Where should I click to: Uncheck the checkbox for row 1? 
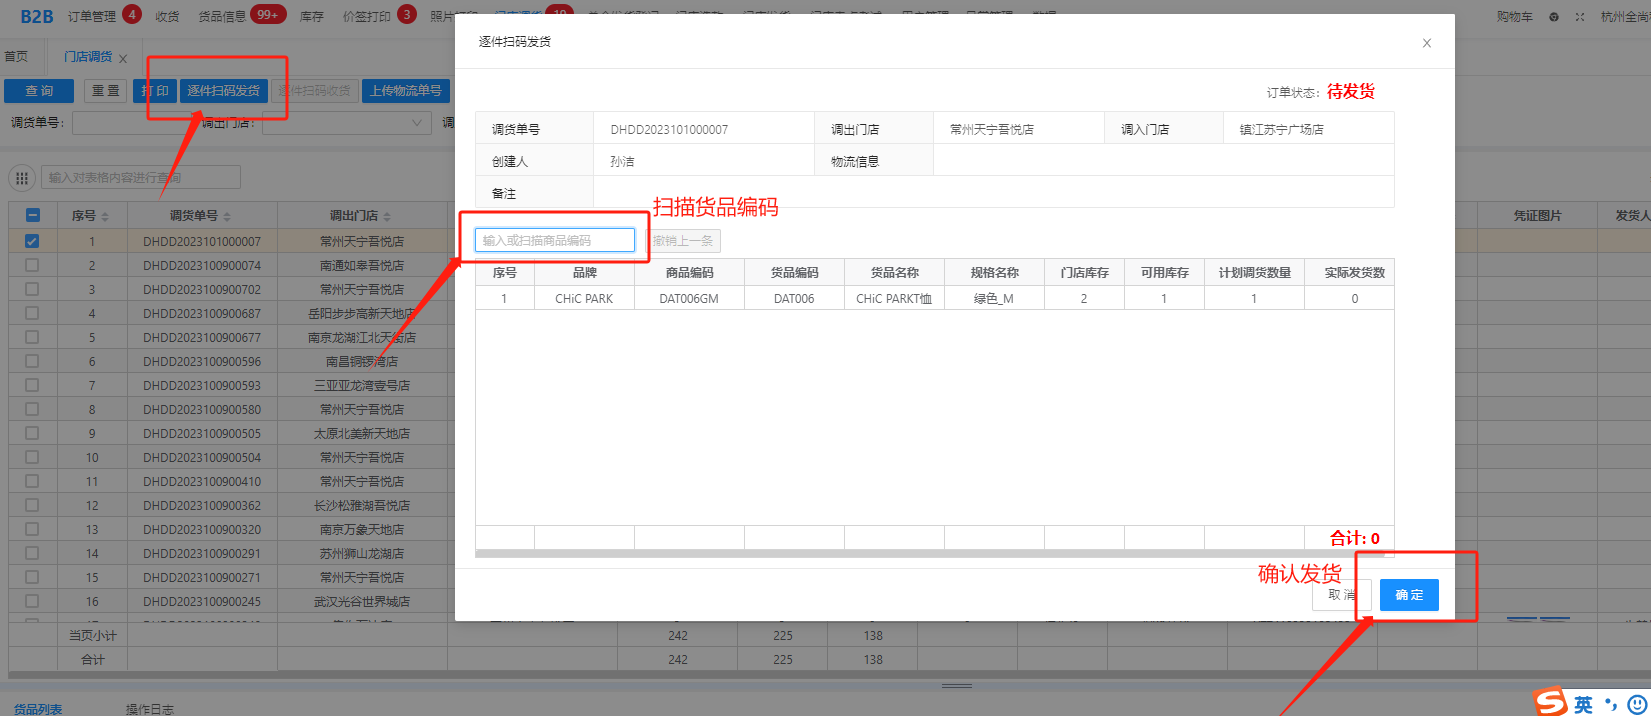[32, 241]
